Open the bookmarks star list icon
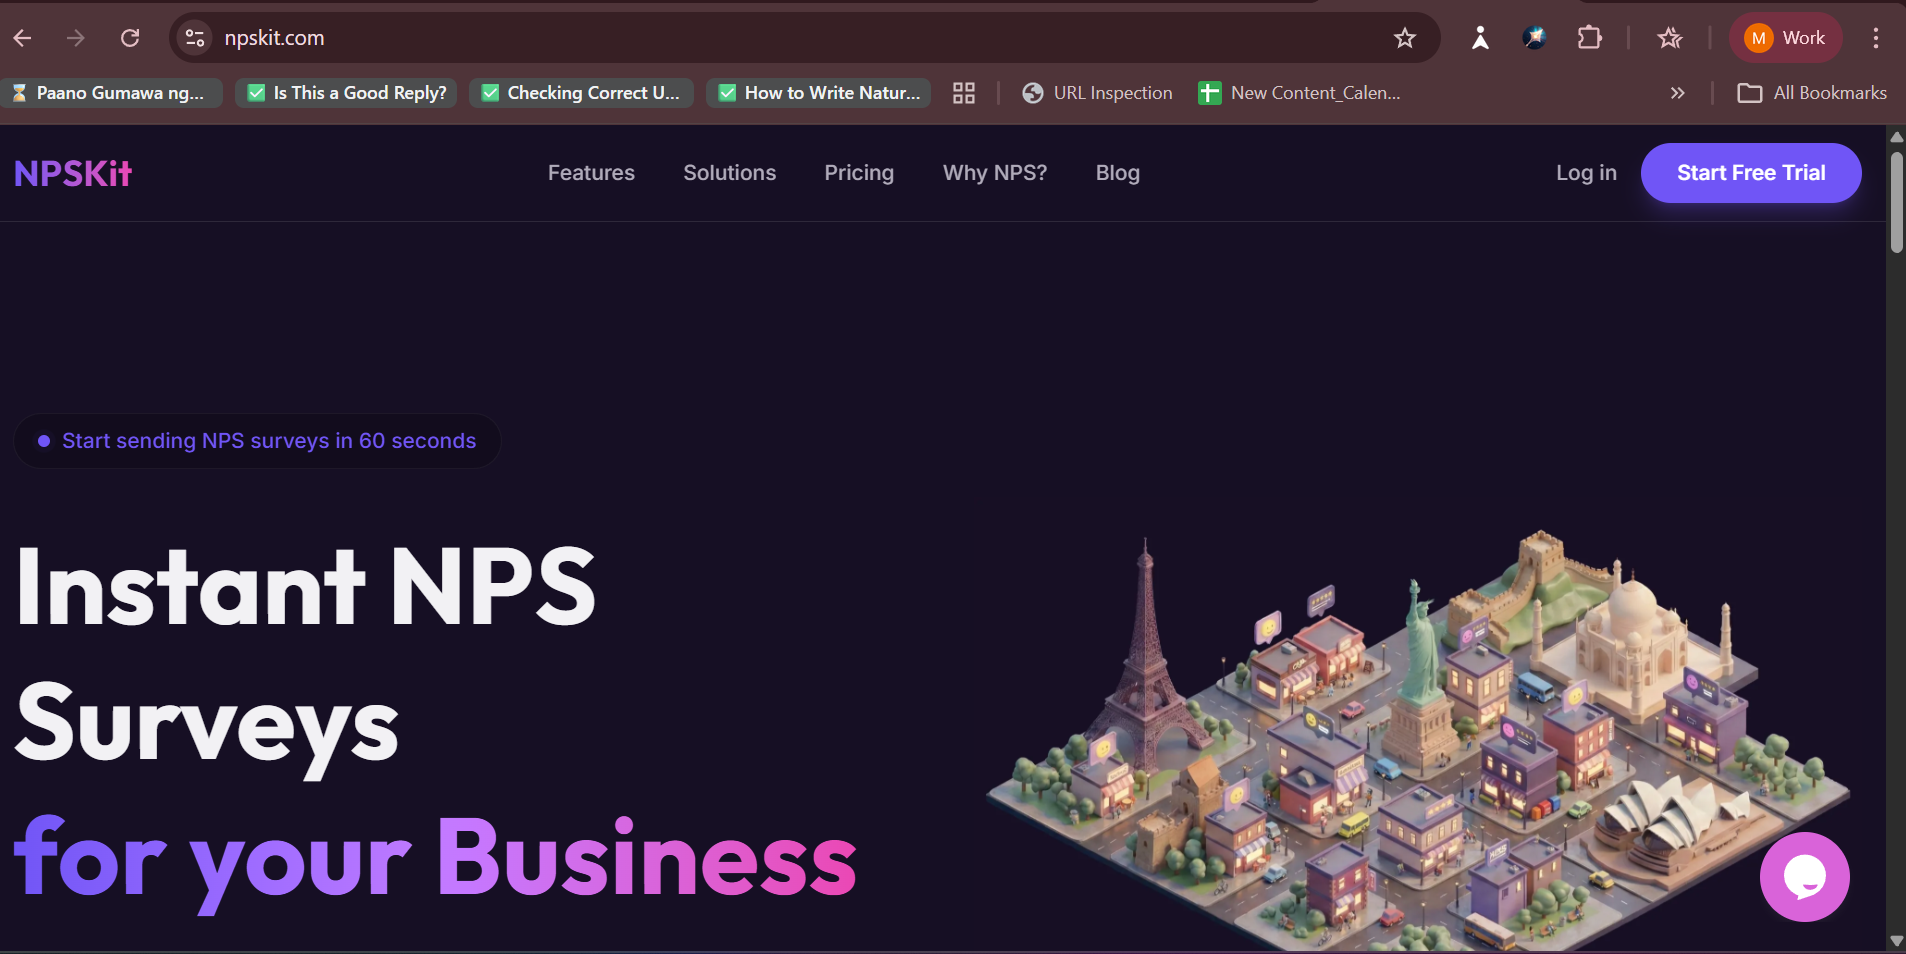The height and width of the screenshot is (954, 1906). [x=1669, y=38]
